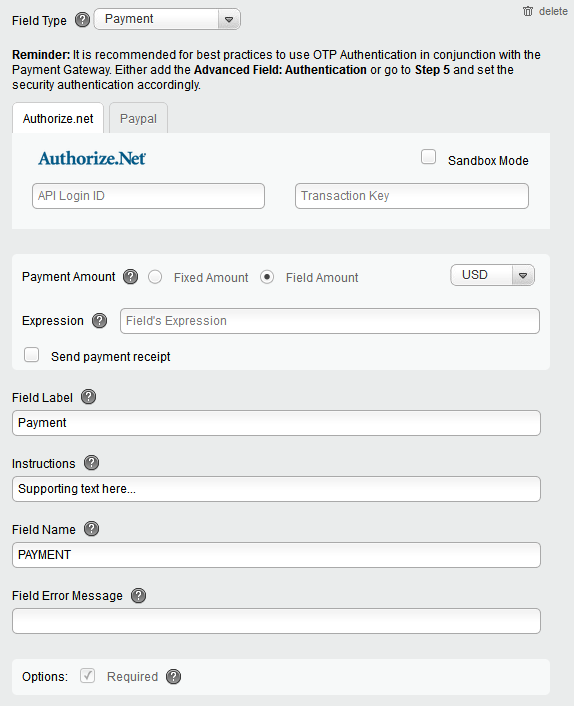
Task: Click the Field Name help icon
Action: (x=91, y=529)
